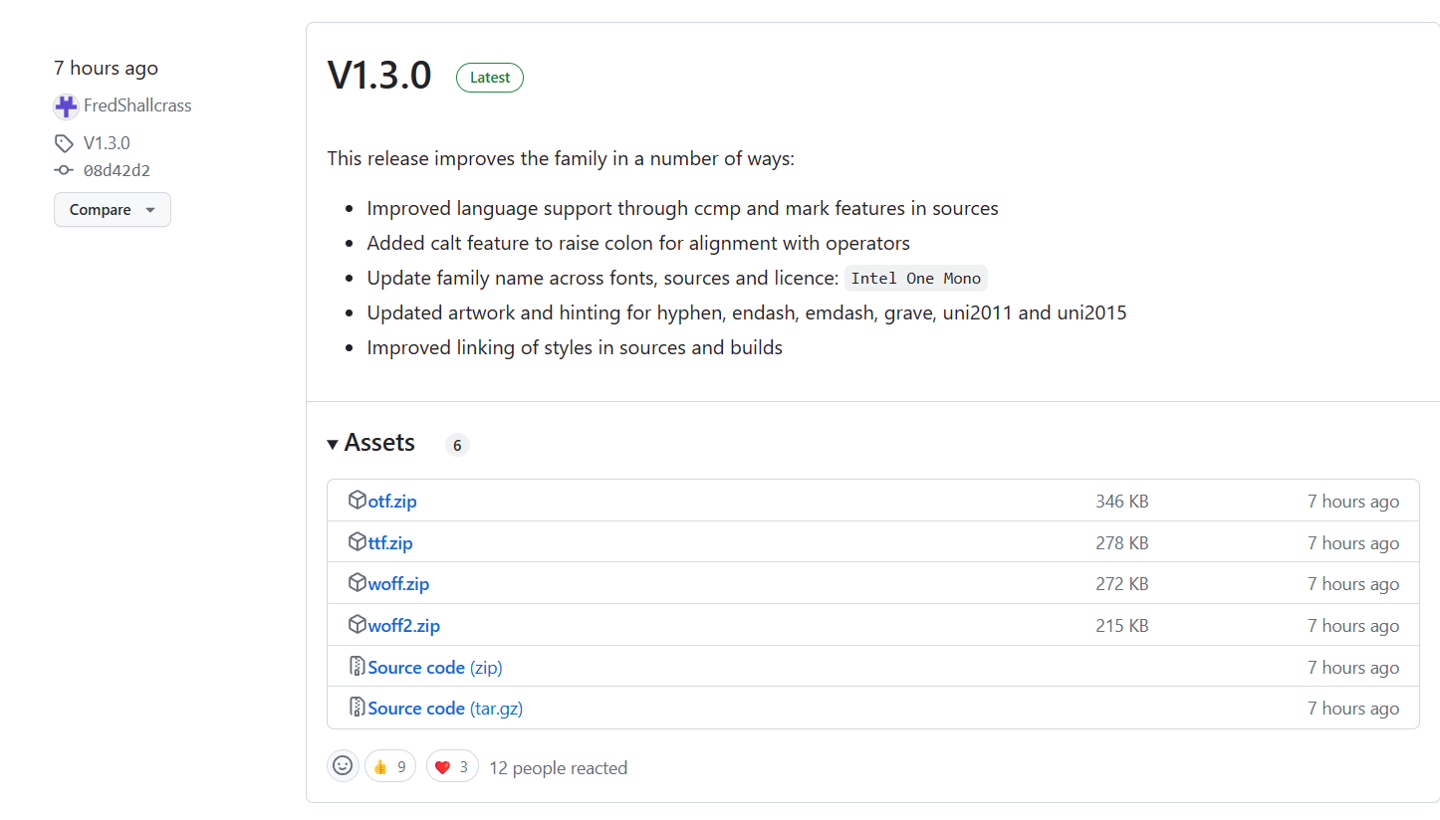The image size is (1440, 820).
Task: Toggle the thumbs-up reaction
Action: click(389, 765)
